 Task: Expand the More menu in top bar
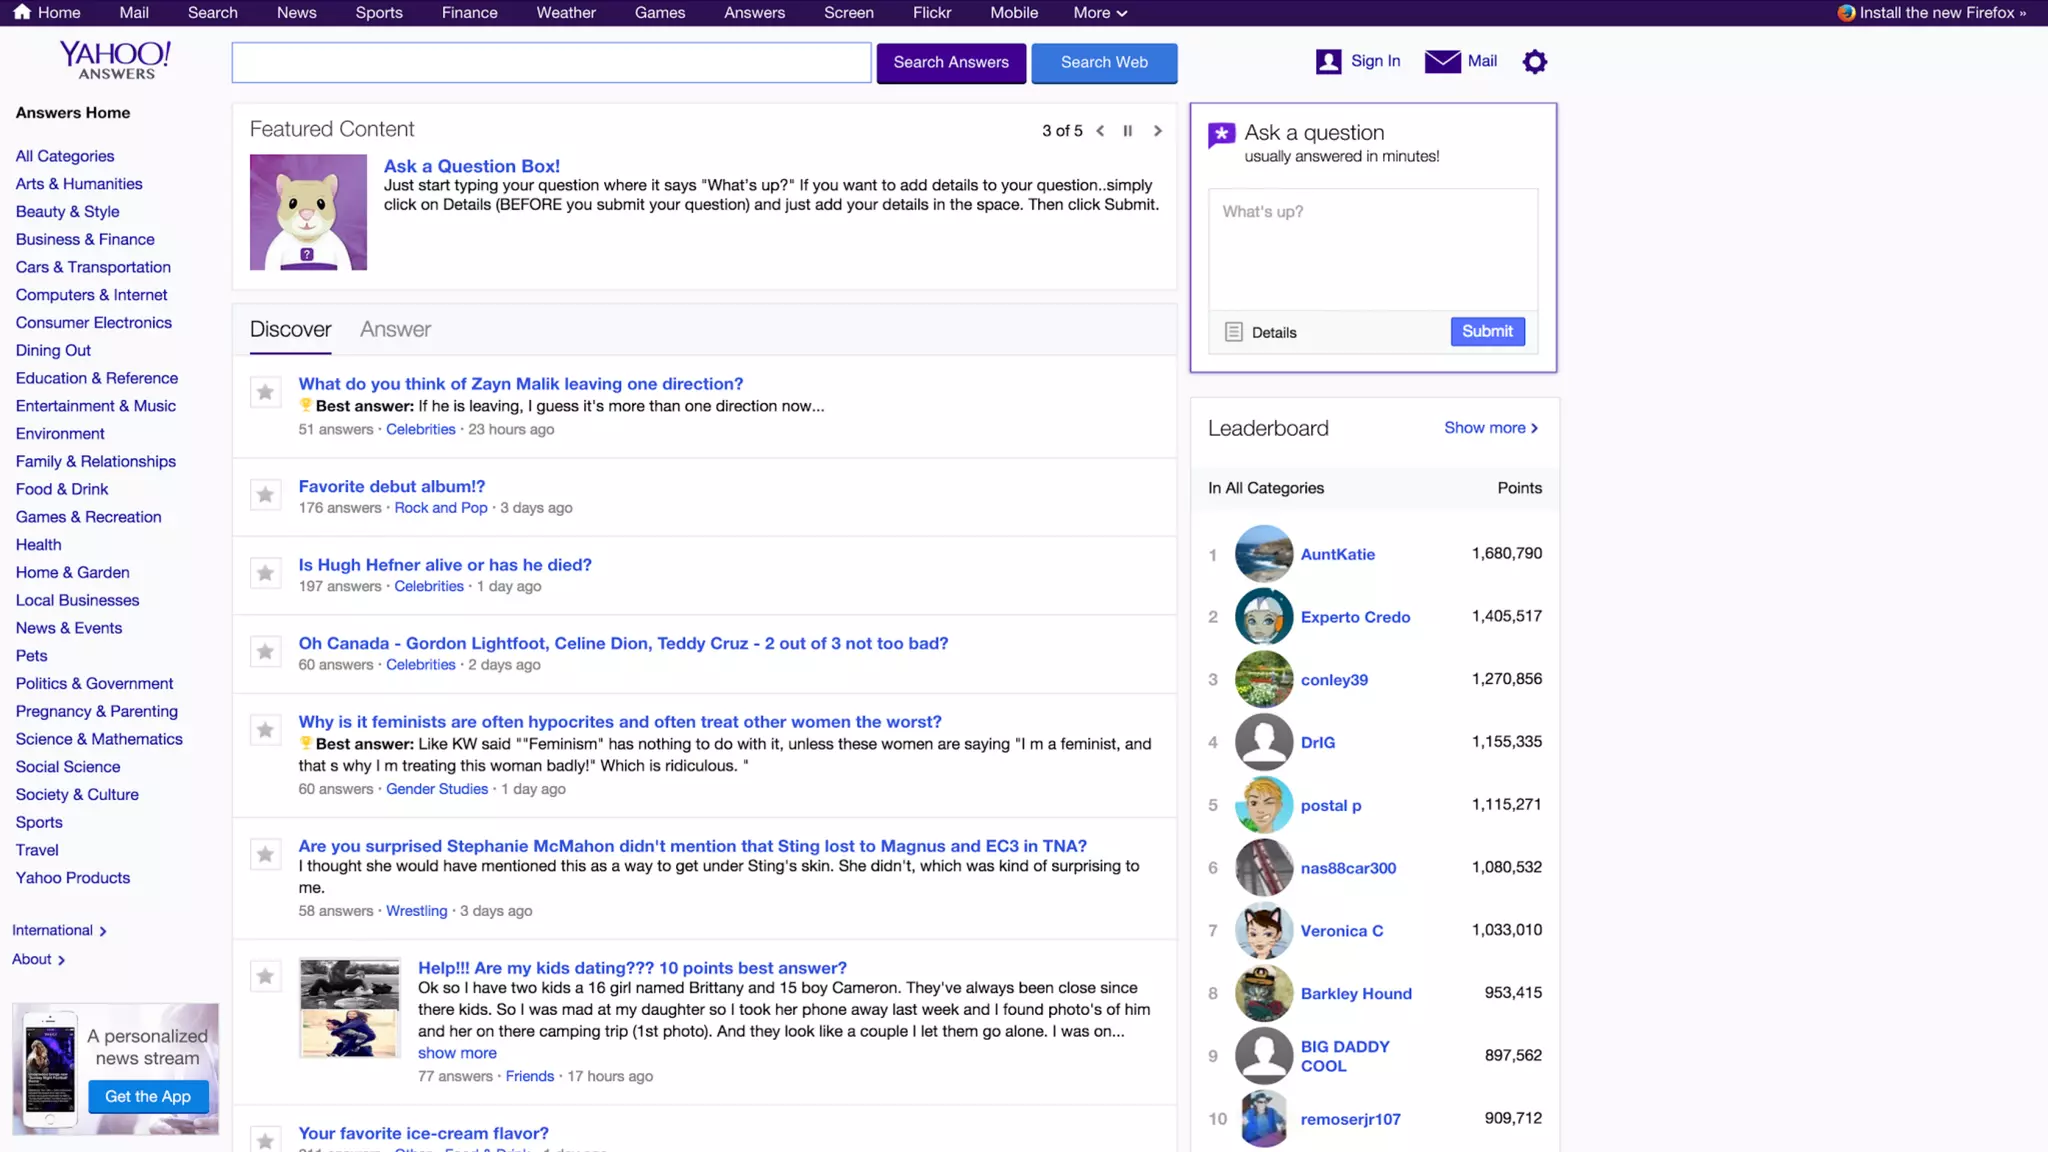coord(1100,13)
